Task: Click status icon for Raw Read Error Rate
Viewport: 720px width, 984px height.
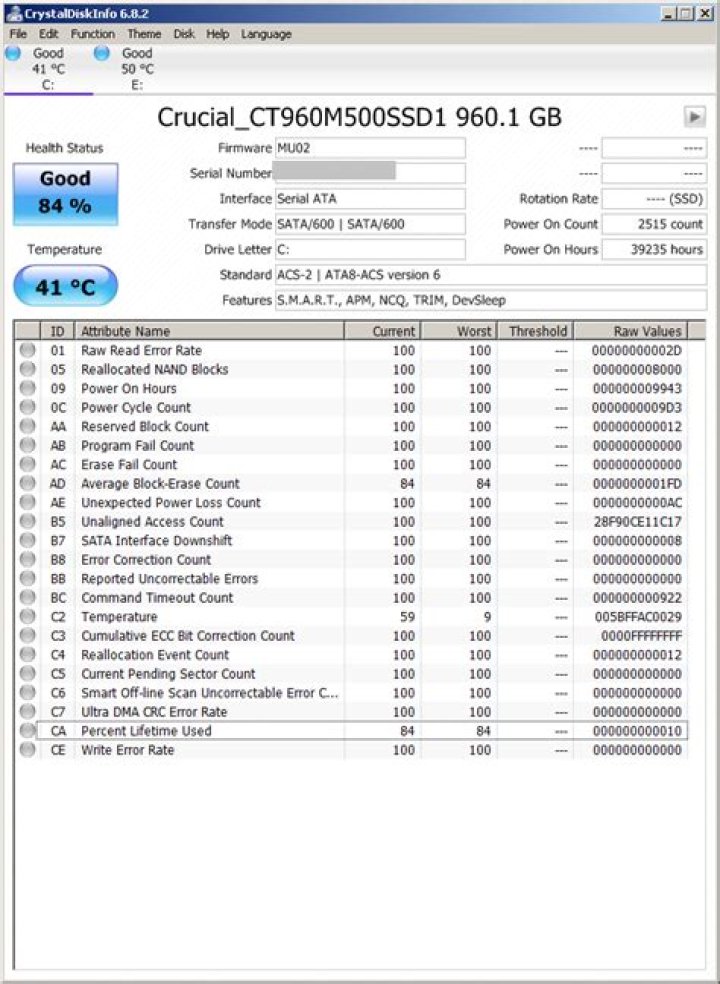Action: [x=27, y=351]
